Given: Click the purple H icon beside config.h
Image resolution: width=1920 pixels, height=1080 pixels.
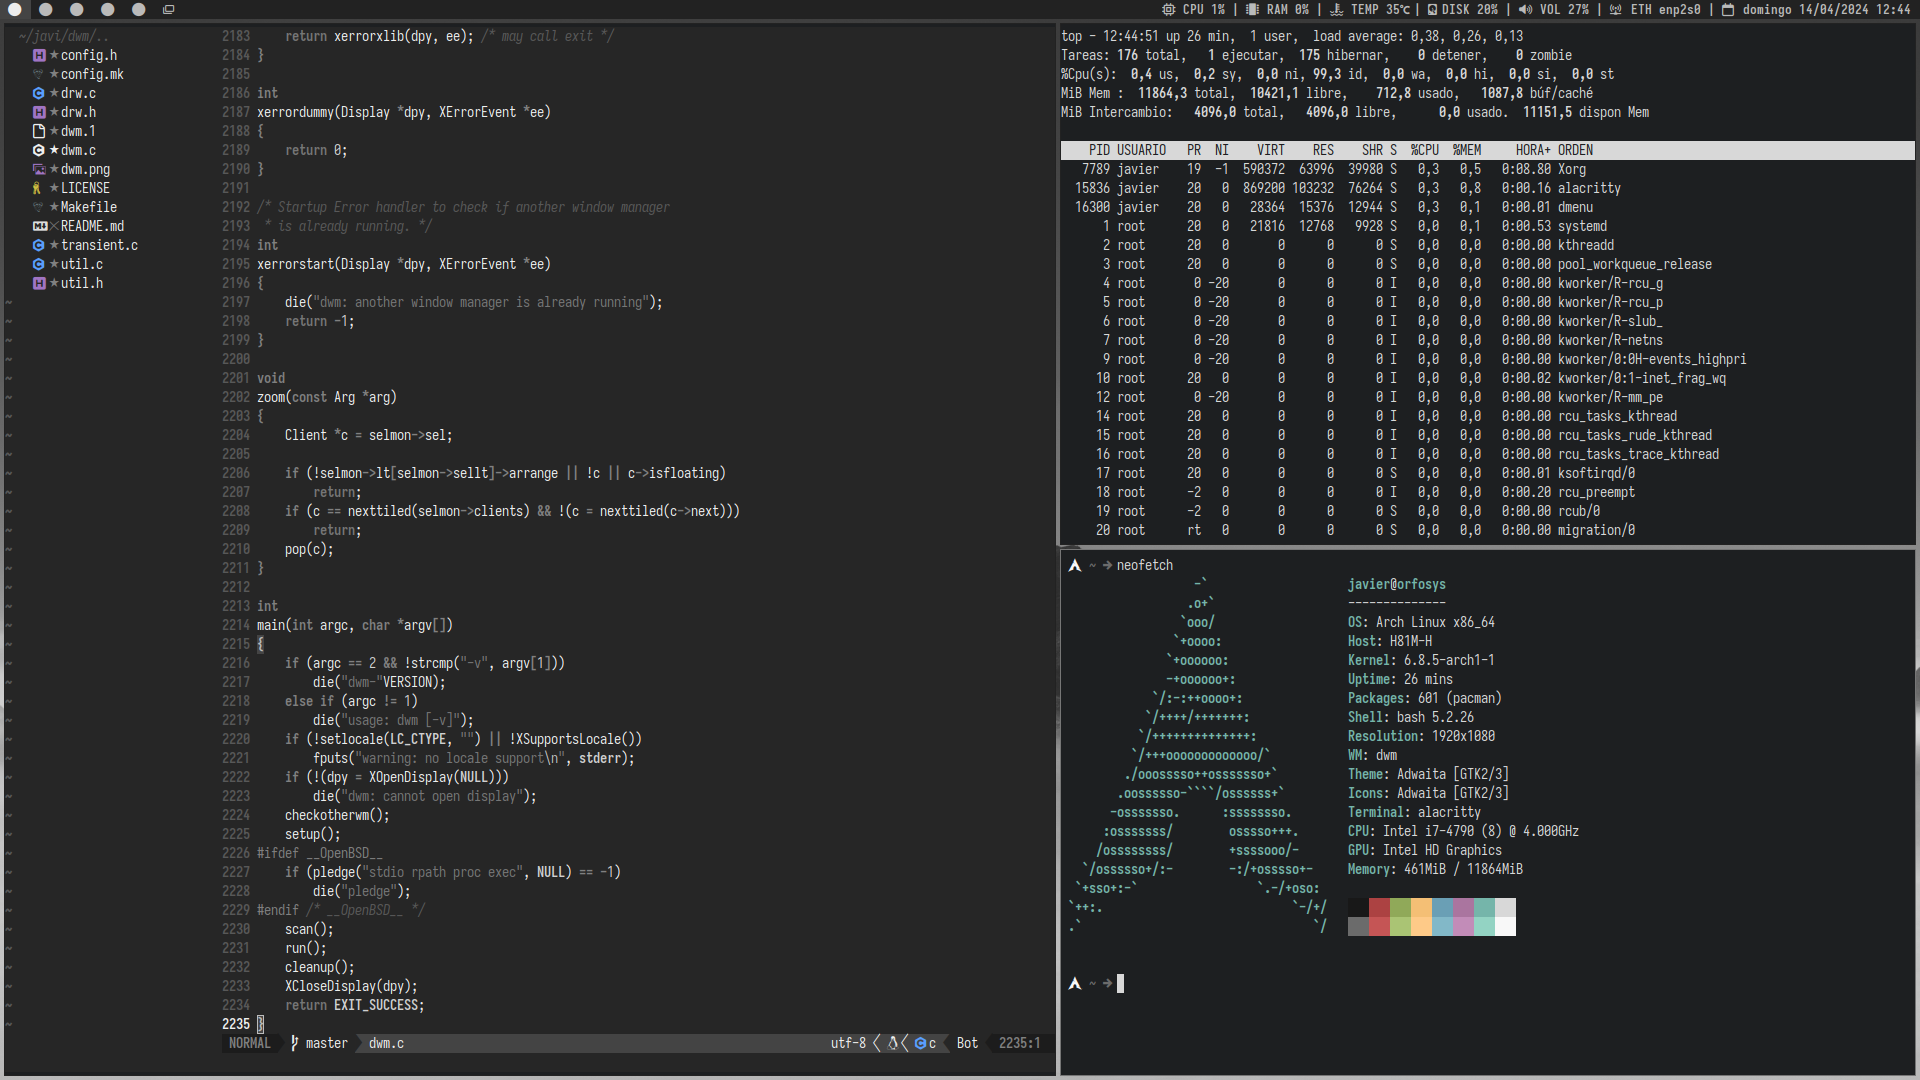Looking at the screenshot, I should pos(39,55).
